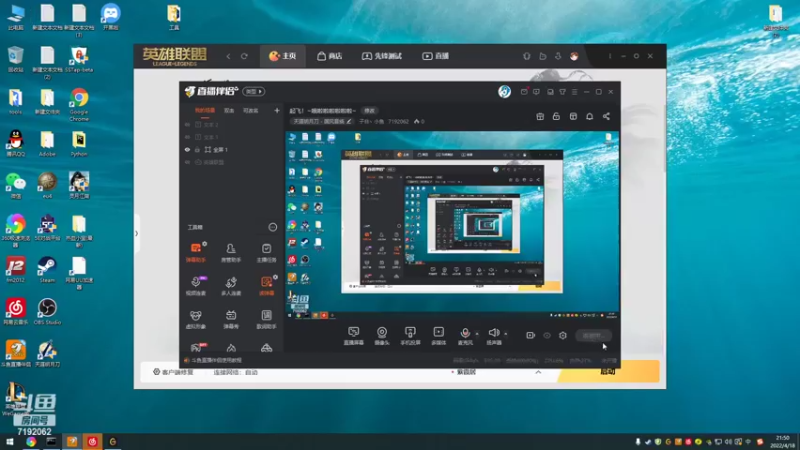Open the 多人连麦 tool icon
Screen dimensions: 800x450
click(231, 285)
